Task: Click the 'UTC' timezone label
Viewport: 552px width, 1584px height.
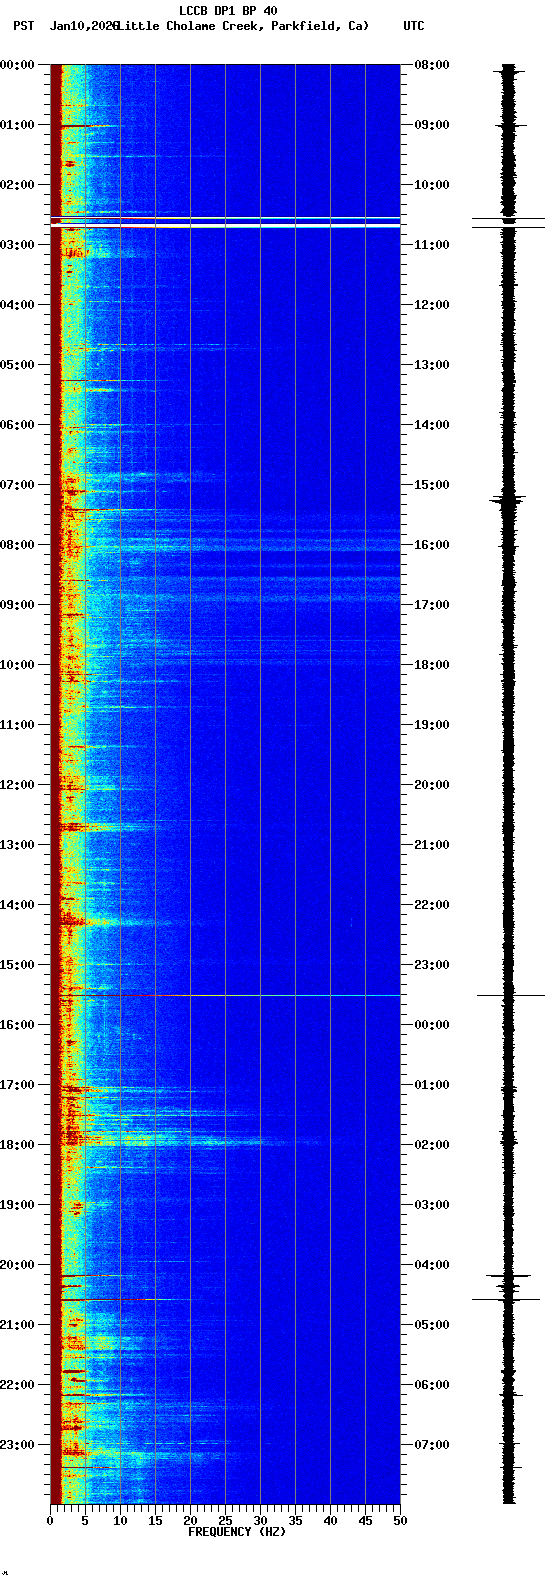Action: pyautogui.click(x=413, y=25)
